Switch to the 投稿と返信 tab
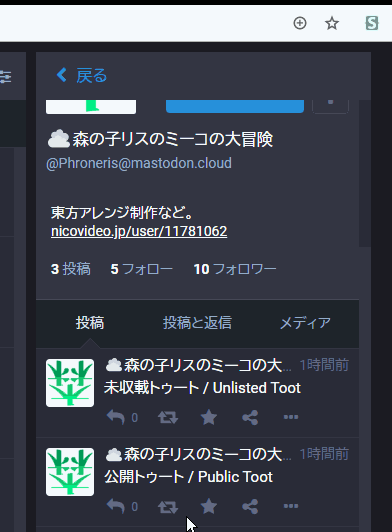 click(x=197, y=323)
